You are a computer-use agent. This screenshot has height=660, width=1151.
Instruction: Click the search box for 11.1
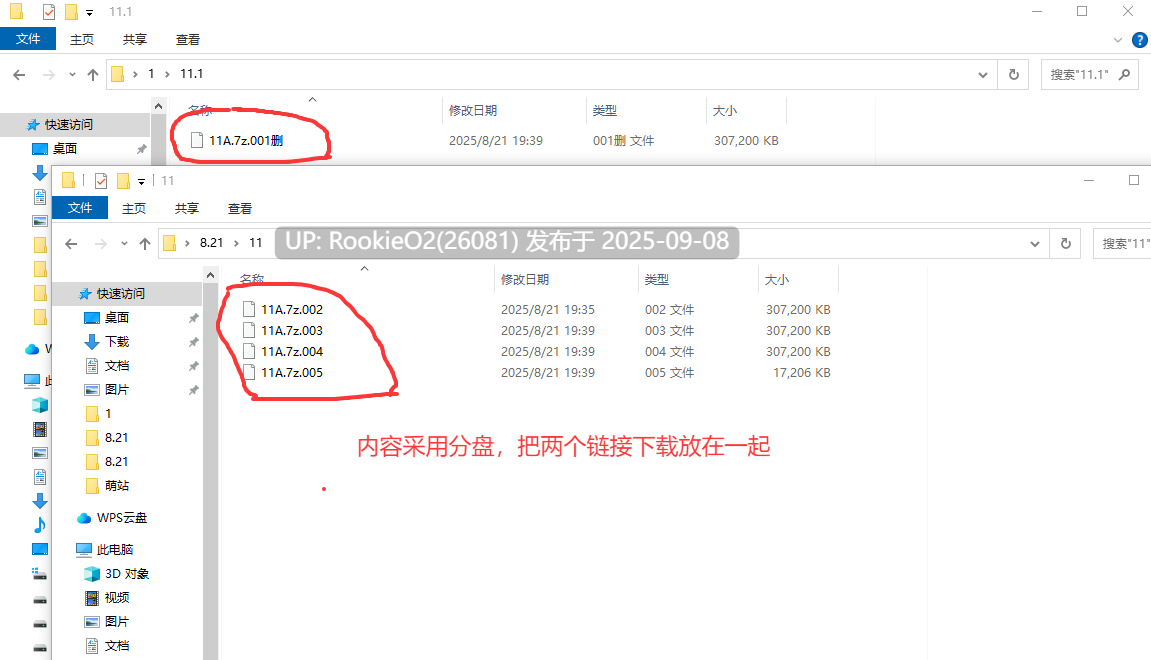point(1089,74)
